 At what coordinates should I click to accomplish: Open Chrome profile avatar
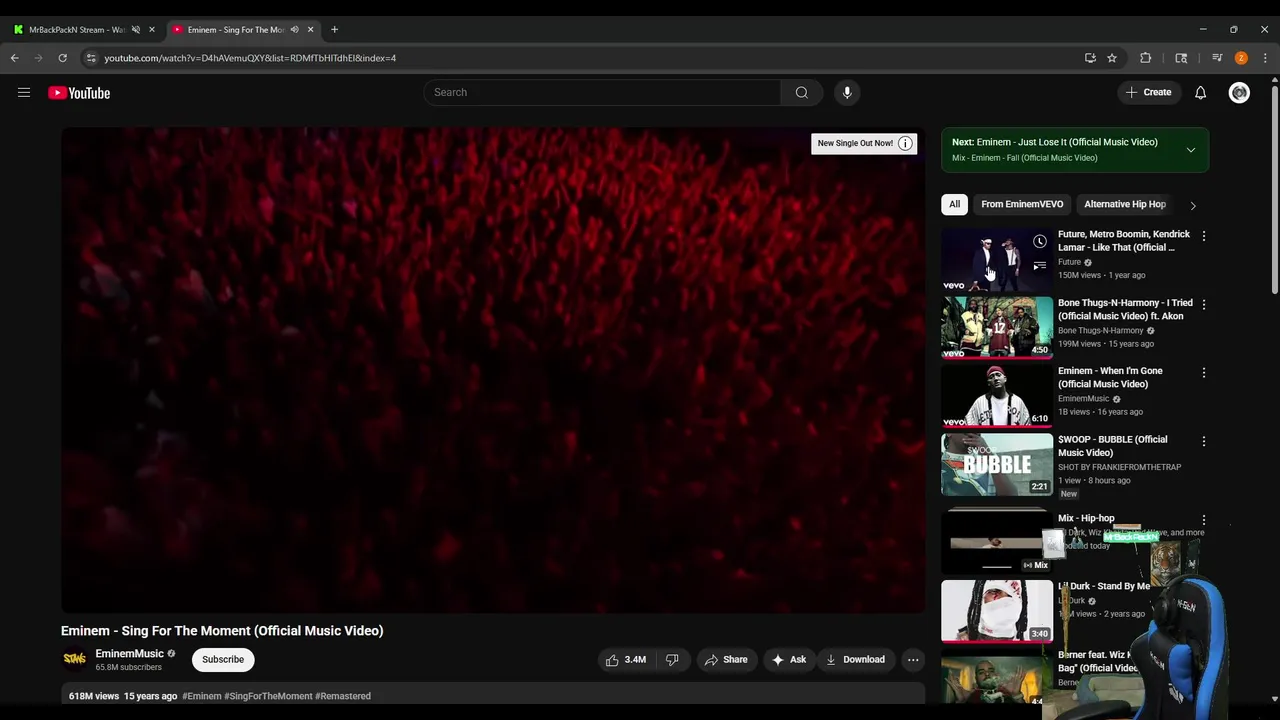tap(1241, 58)
